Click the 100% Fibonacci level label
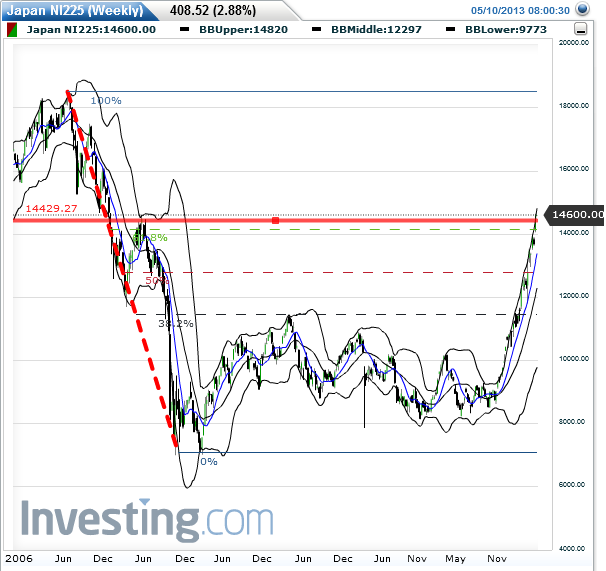Viewport: 606px width, 571px height. (106, 101)
